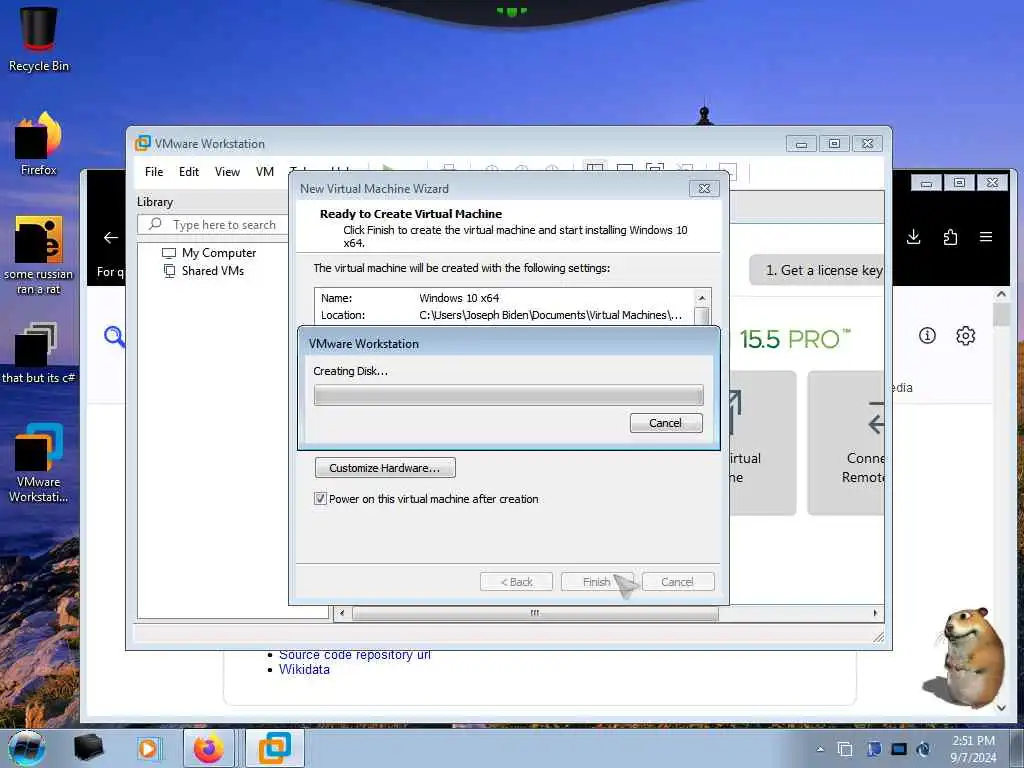Open the Firefox desktop shortcut
This screenshot has height=768, width=1024.
tap(39, 144)
